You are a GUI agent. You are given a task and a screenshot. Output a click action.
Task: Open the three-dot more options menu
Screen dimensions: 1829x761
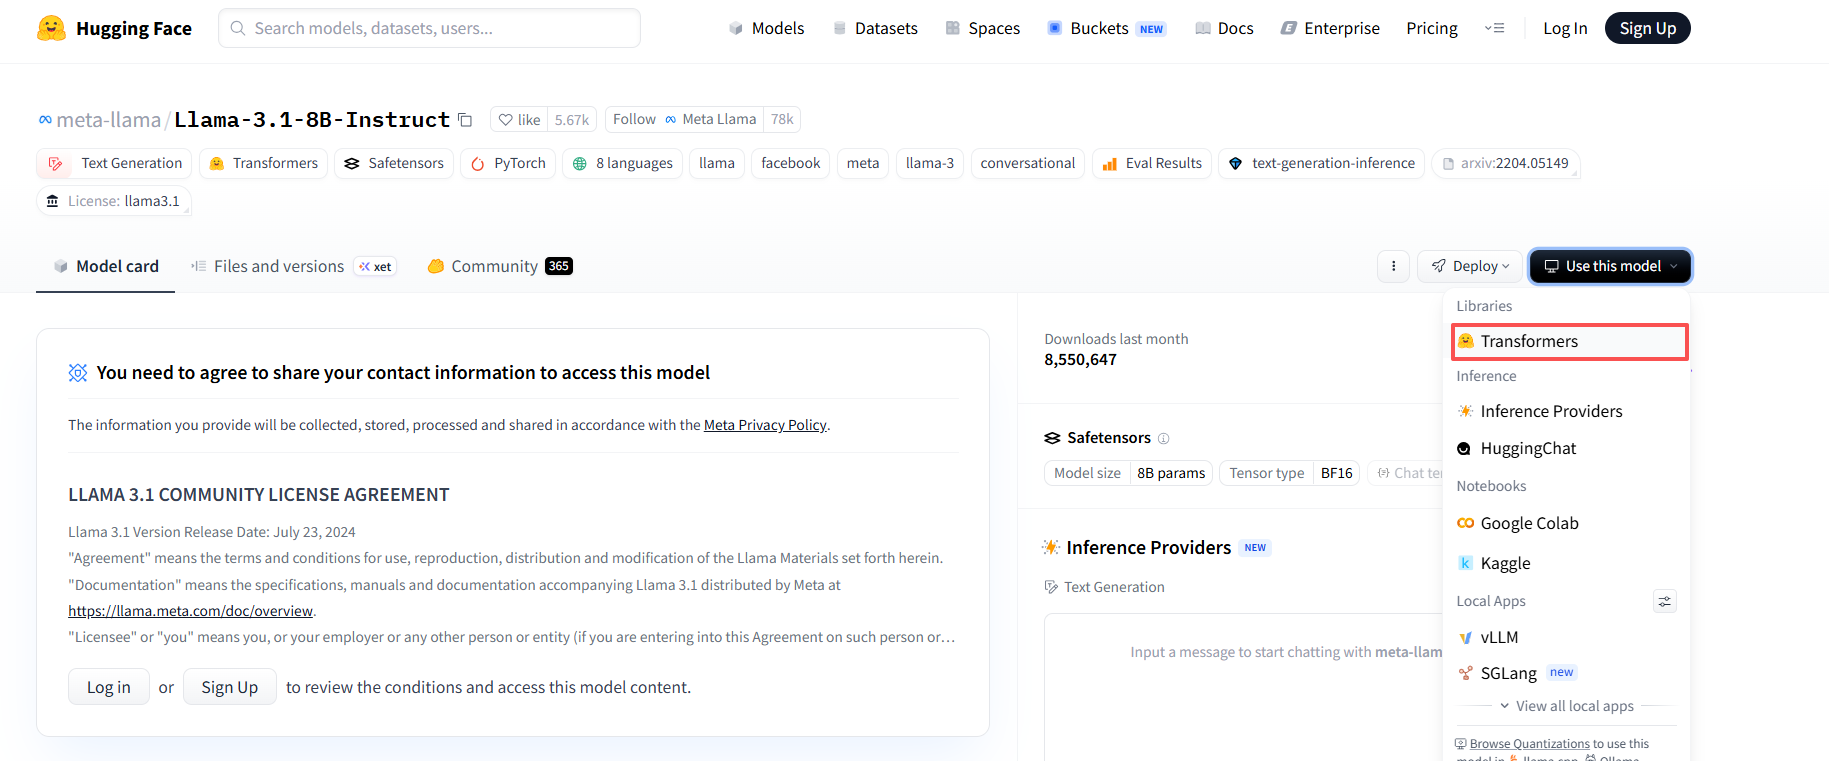[1393, 266]
